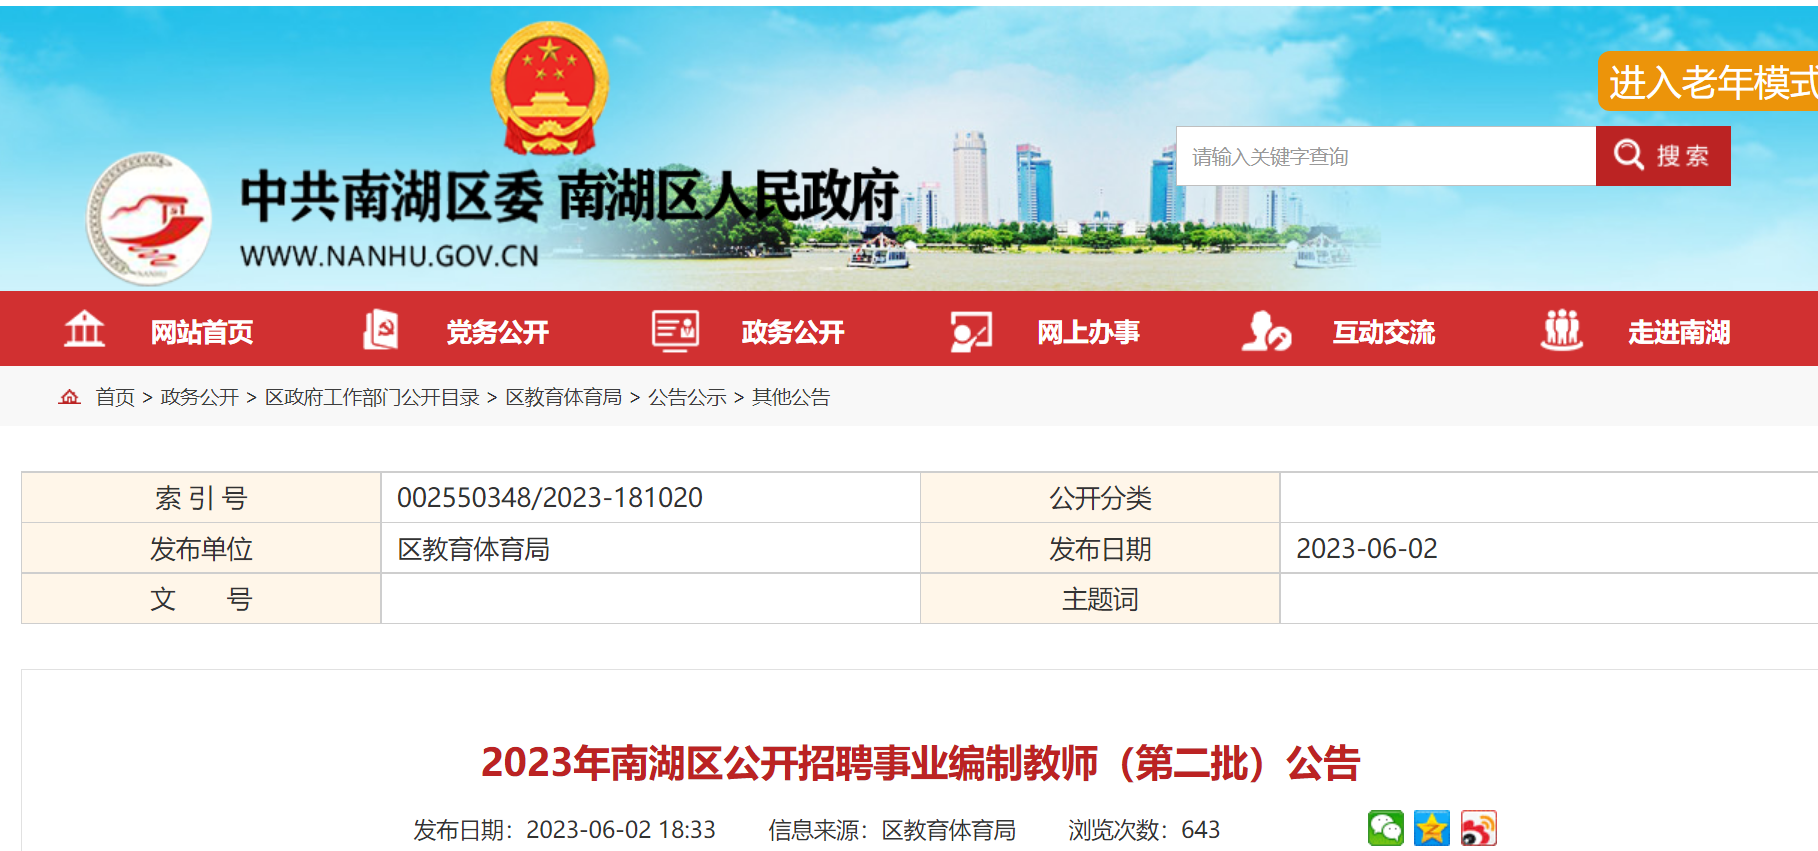Open the 网上办事 navigation item

(1089, 332)
